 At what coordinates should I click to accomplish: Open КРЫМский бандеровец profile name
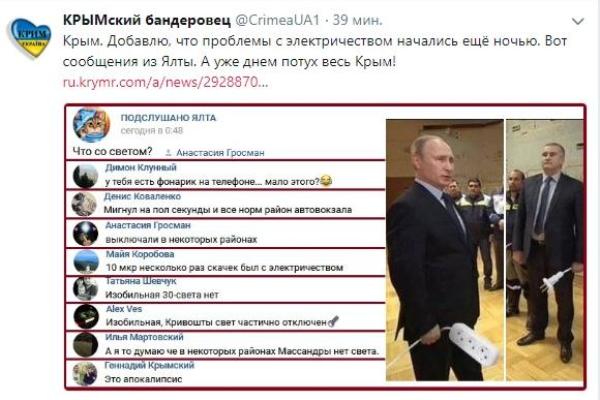147,20
